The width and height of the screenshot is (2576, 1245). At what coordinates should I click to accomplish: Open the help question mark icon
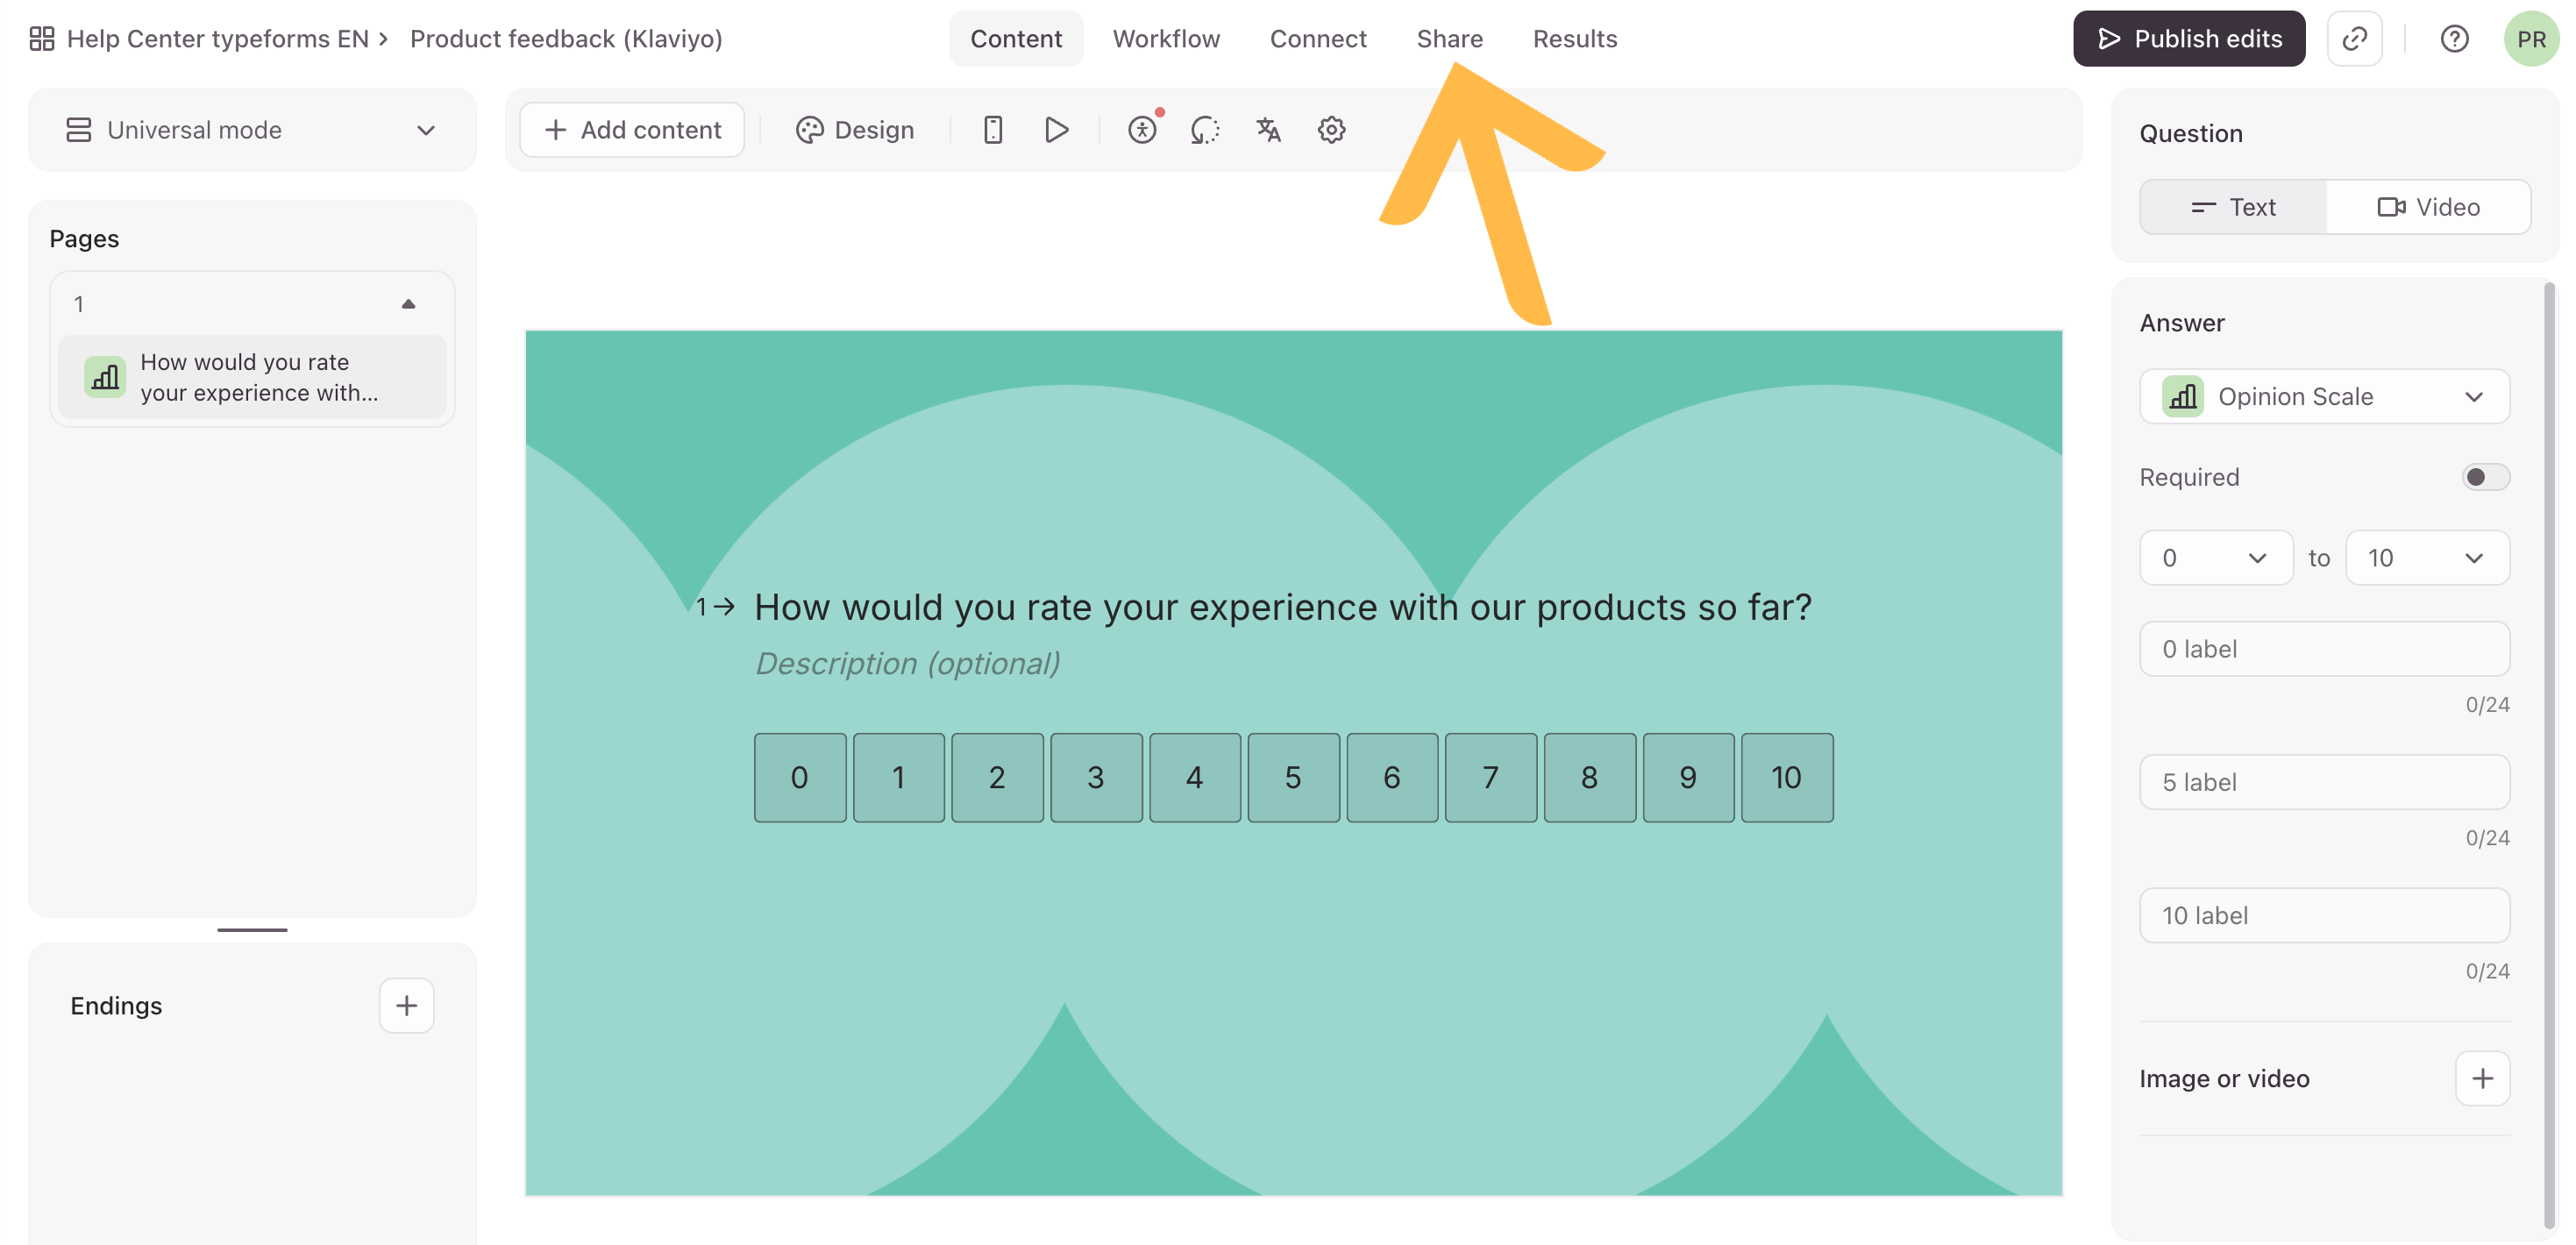tap(2454, 39)
